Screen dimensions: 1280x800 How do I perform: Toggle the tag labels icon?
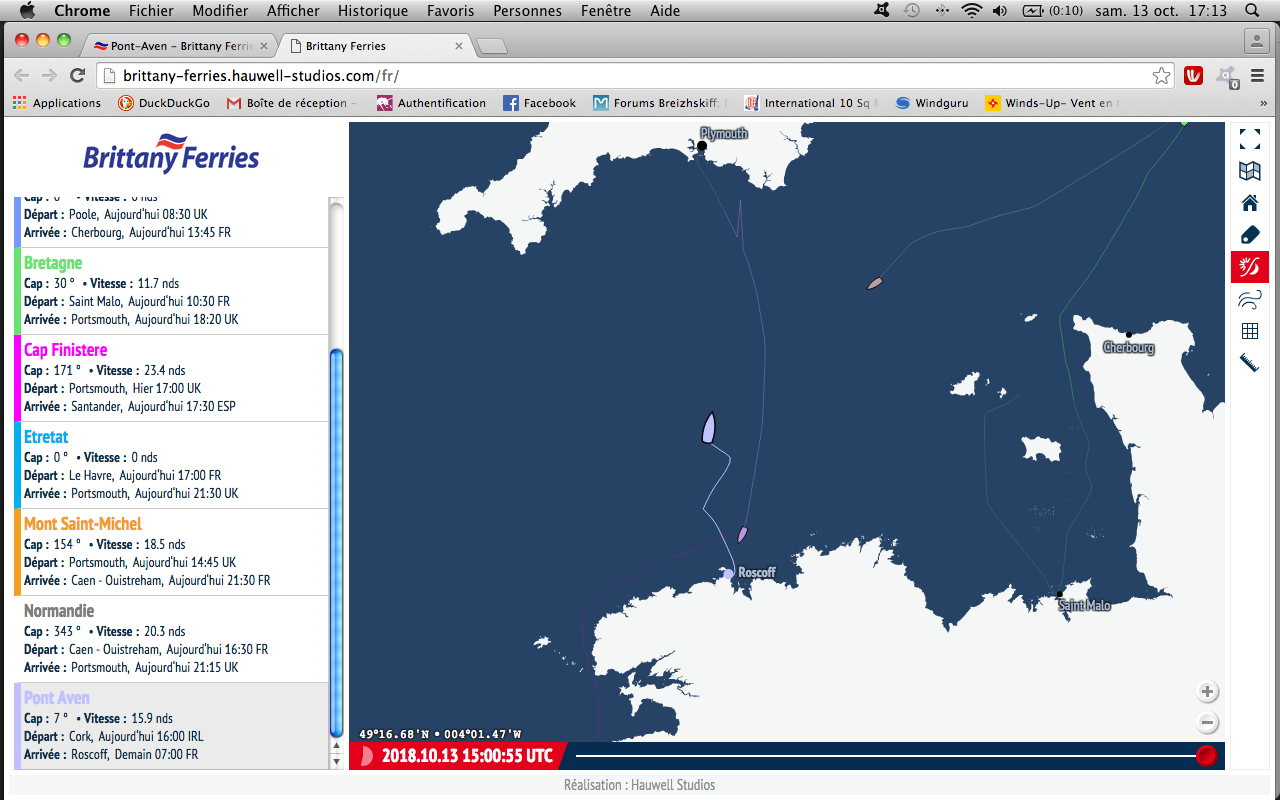[1249, 235]
